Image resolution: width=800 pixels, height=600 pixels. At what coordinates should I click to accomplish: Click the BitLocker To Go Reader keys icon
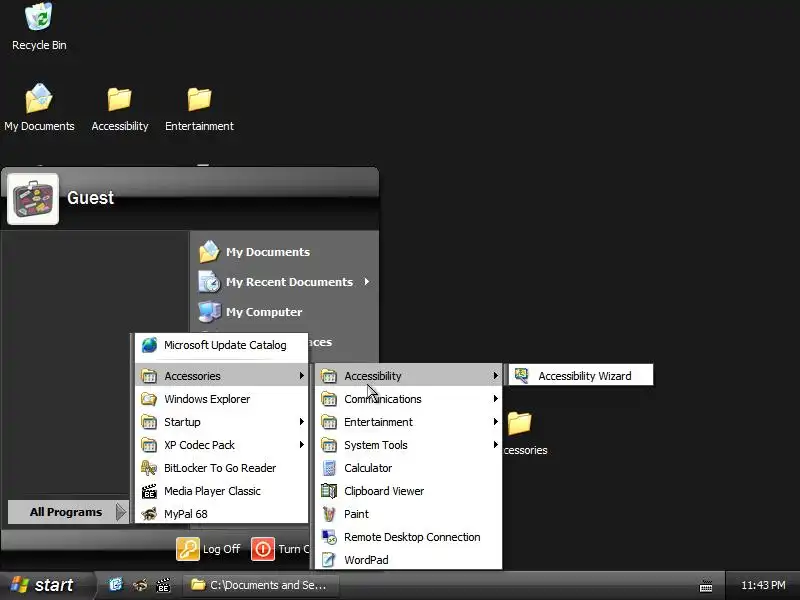tap(149, 468)
